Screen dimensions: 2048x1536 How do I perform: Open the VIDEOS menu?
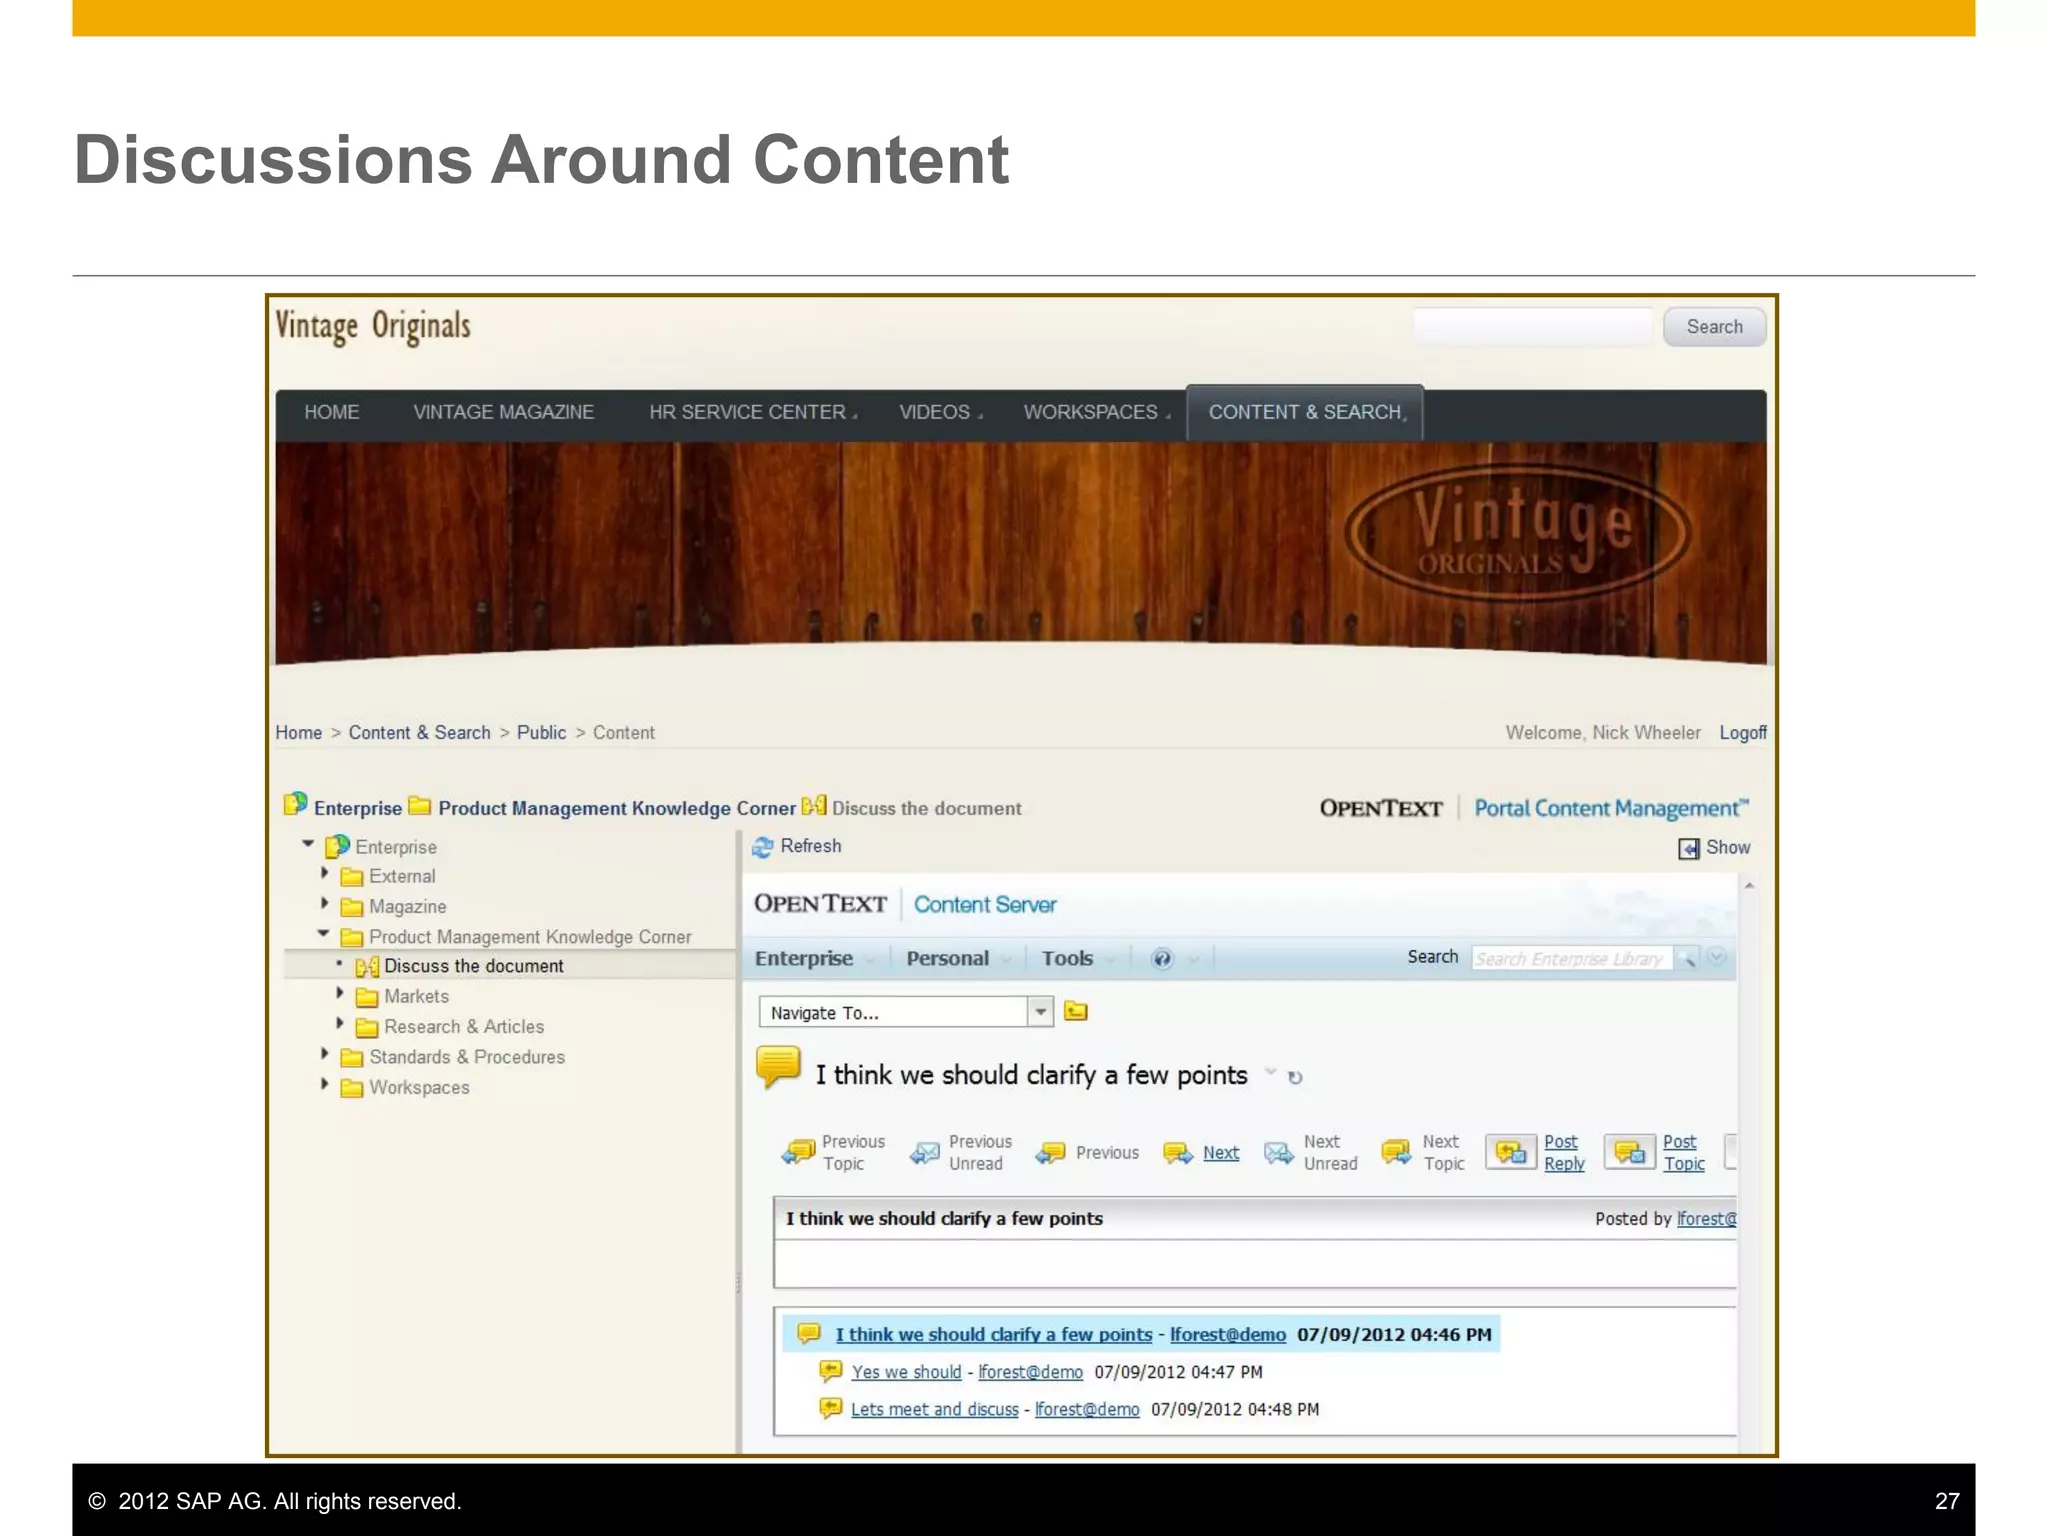pyautogui.click(x=940, y=413)
